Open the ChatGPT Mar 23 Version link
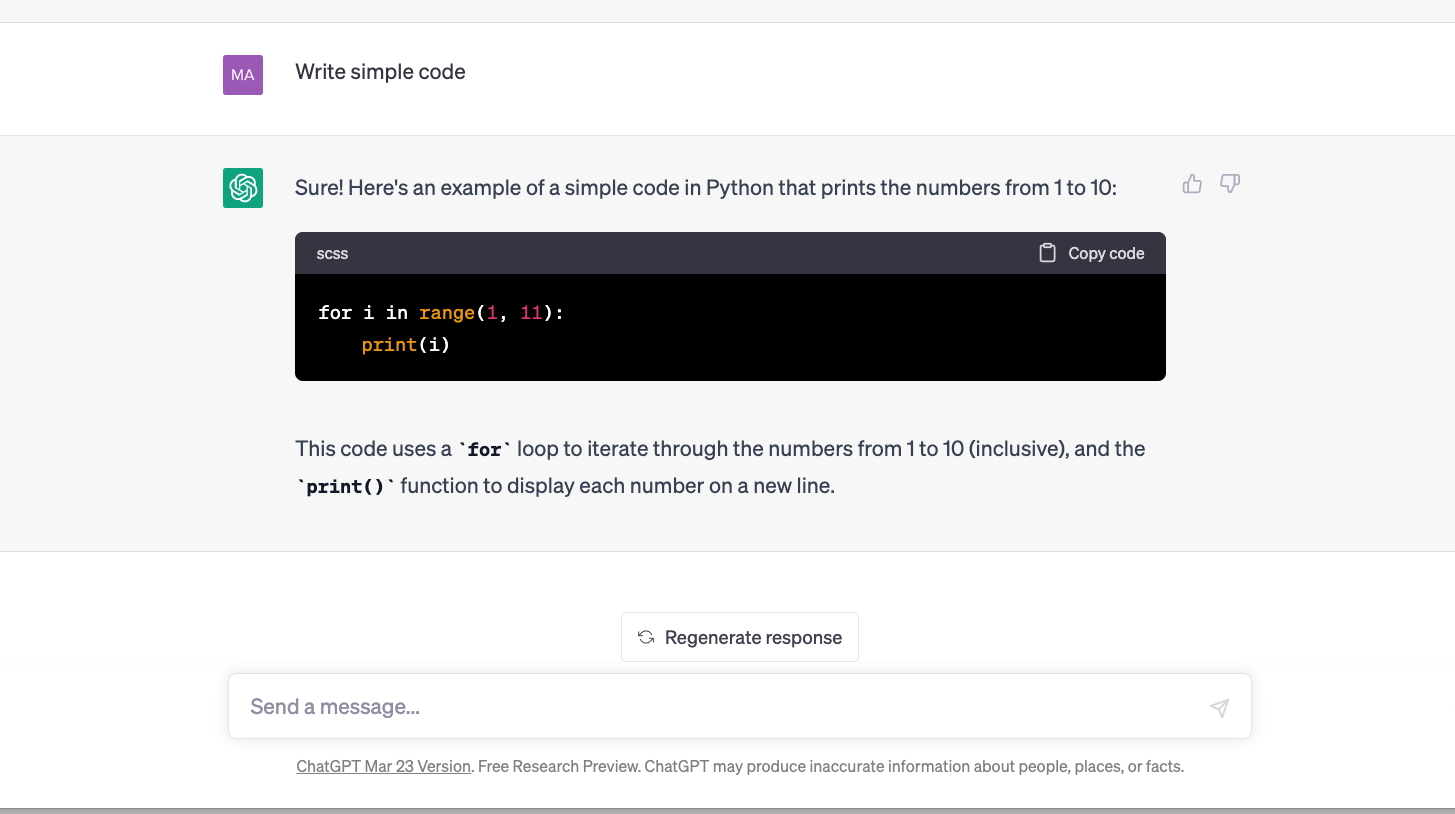 point(383,766)
